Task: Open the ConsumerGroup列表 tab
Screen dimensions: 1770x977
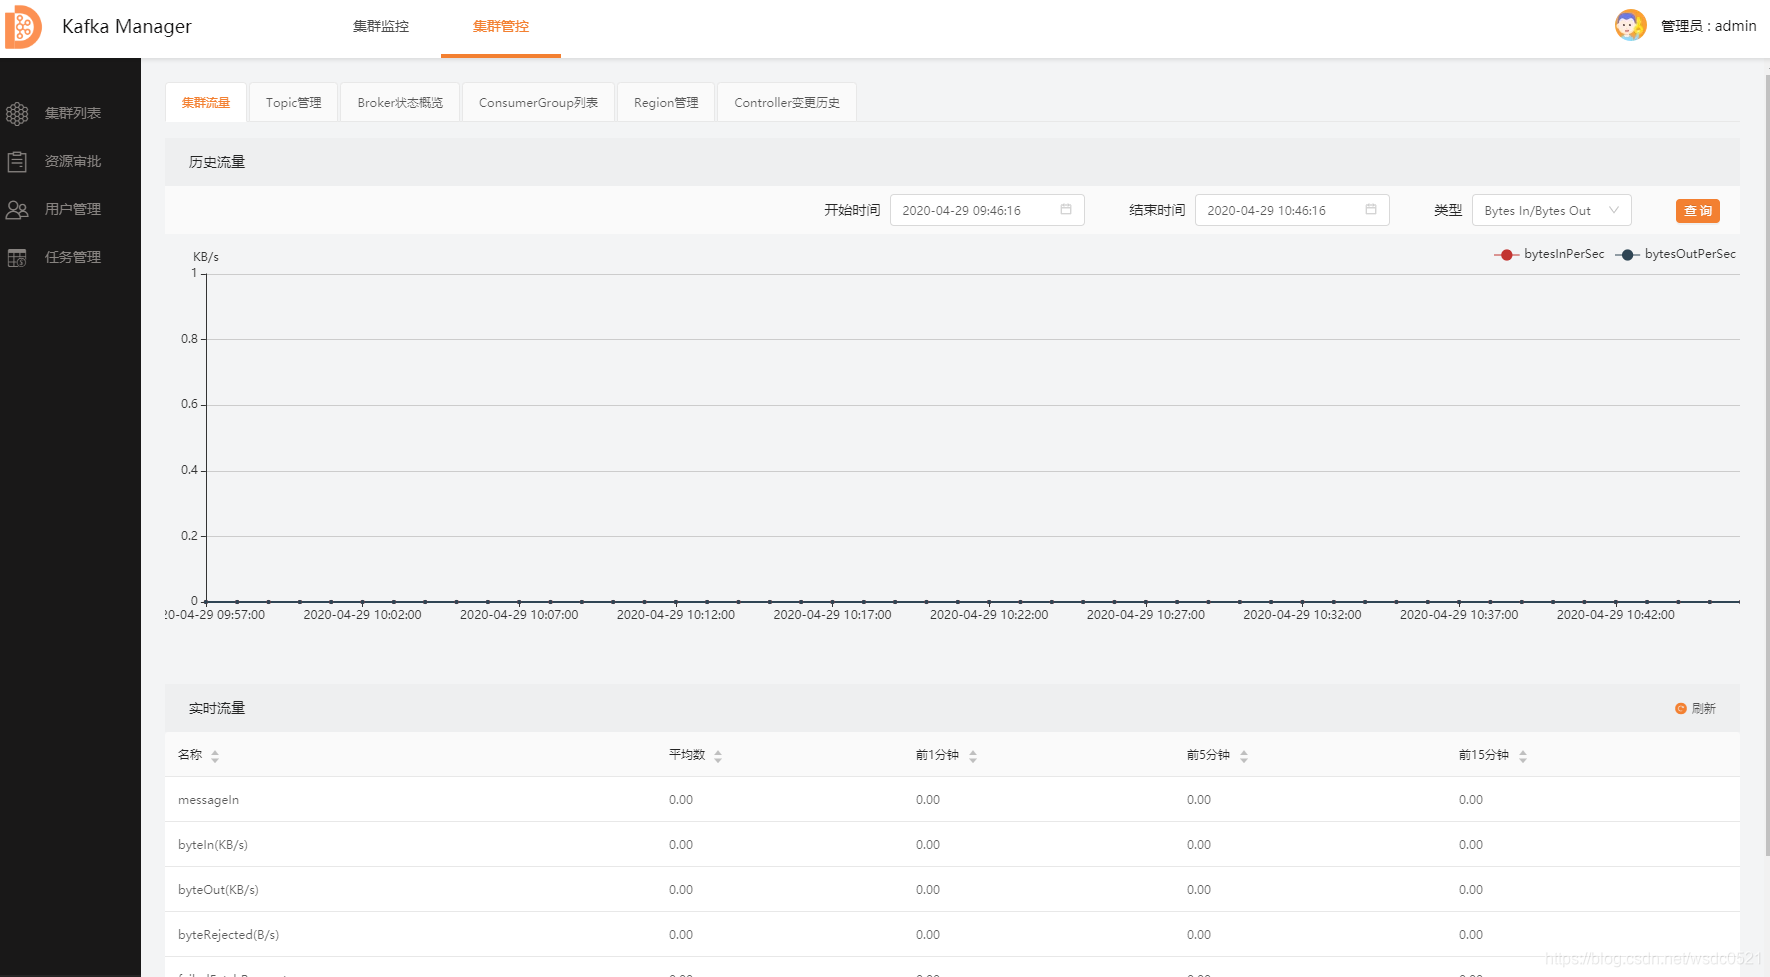Action: tap(538, 102)
